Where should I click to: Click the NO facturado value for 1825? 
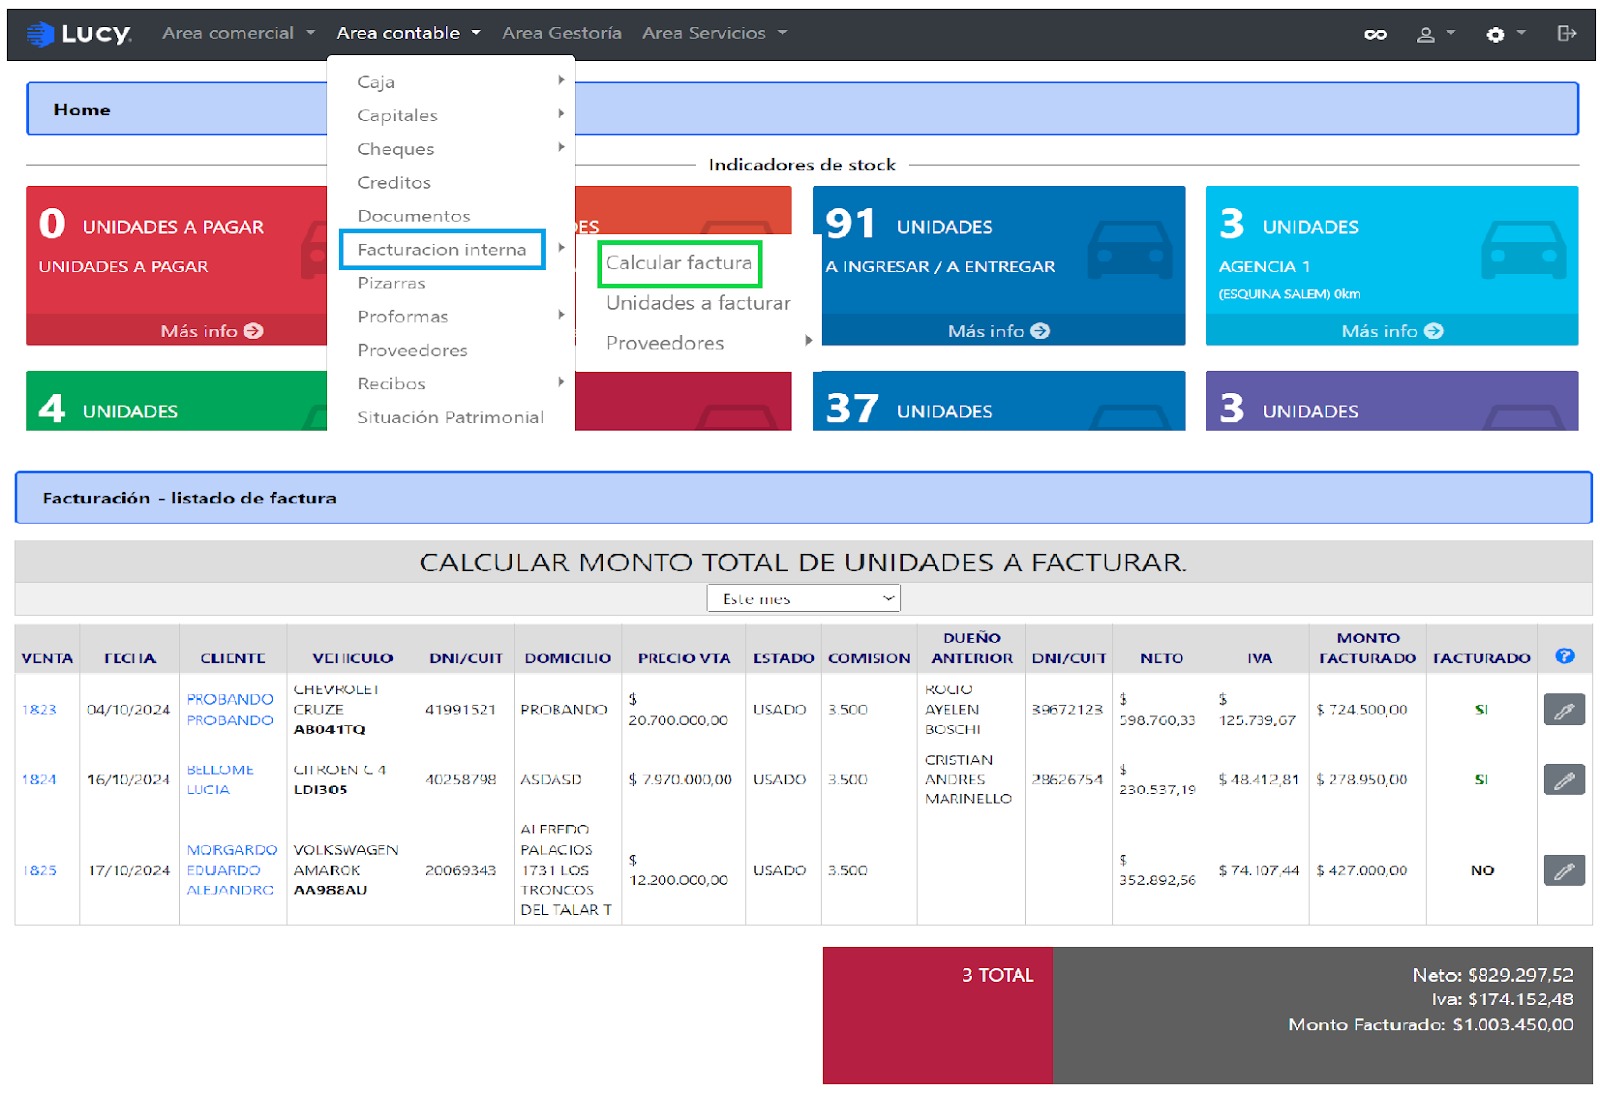(1482, 870)
